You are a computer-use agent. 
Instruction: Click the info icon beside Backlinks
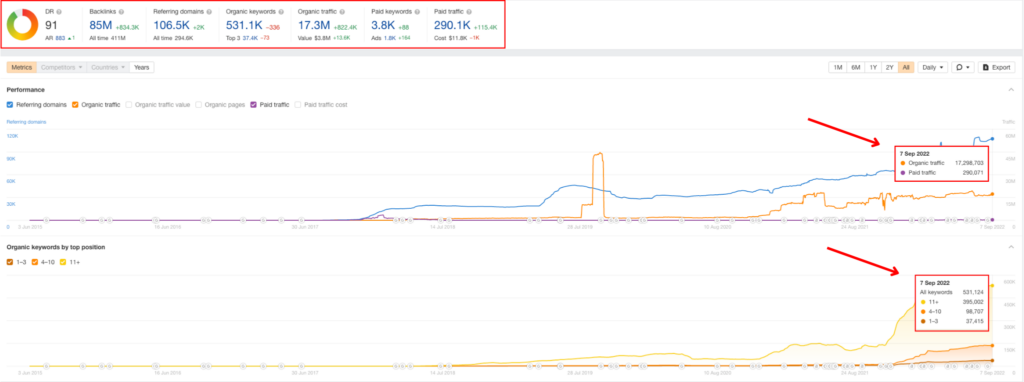(121, 12)
